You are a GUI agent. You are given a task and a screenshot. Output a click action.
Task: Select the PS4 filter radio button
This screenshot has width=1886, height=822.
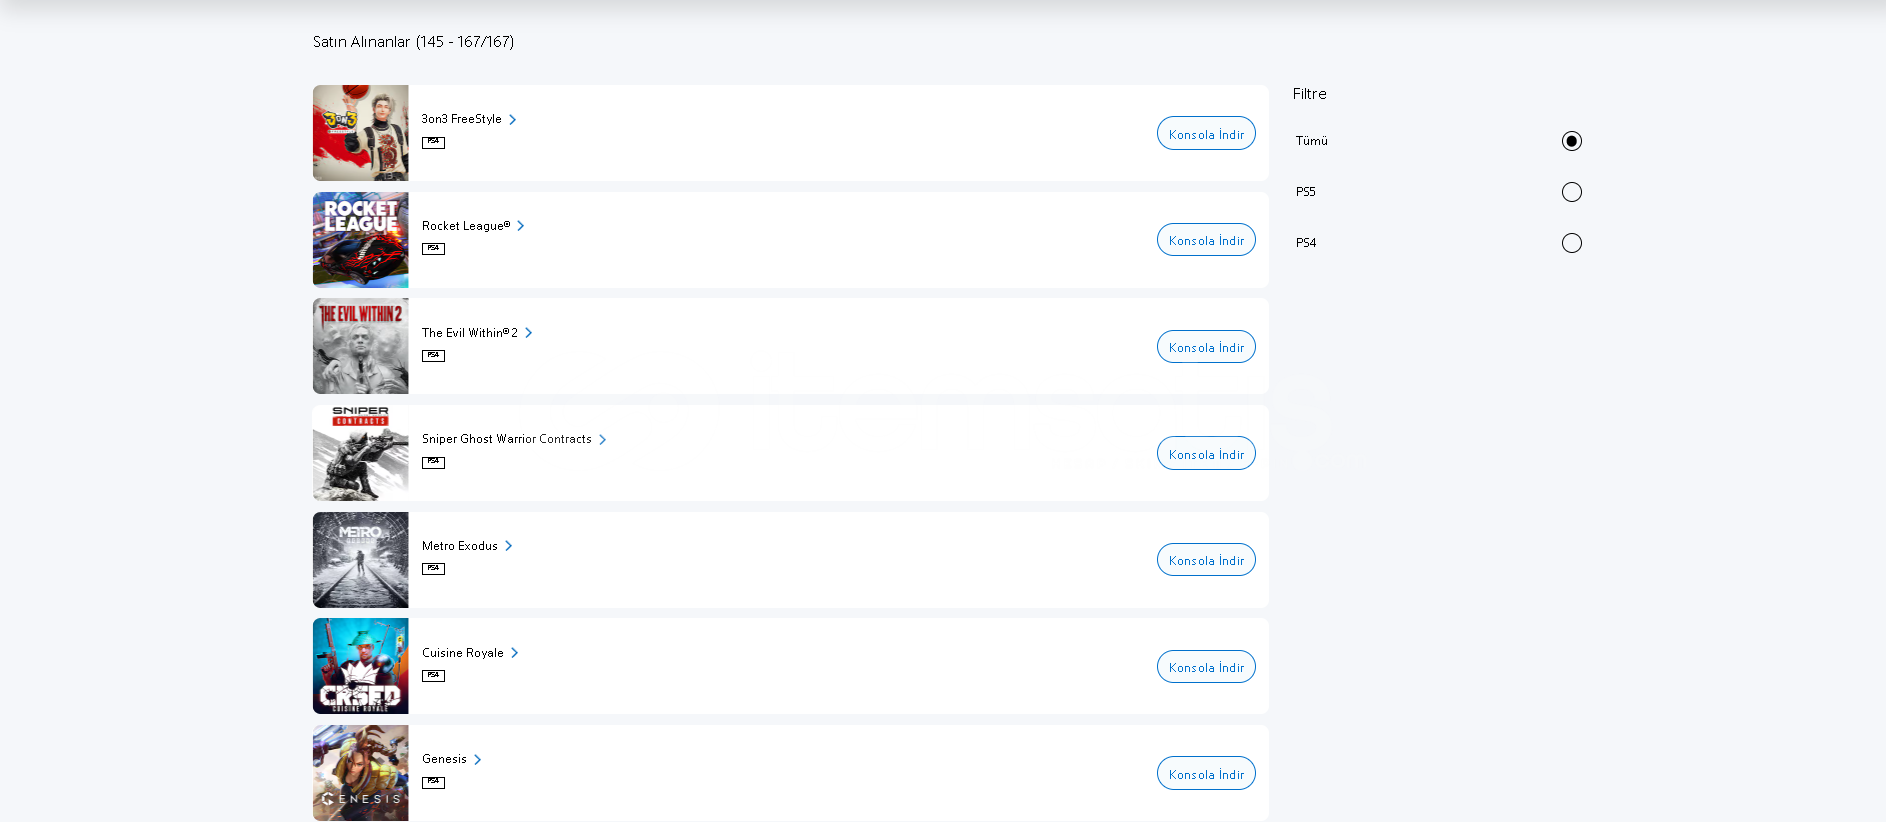point(1572,243)
